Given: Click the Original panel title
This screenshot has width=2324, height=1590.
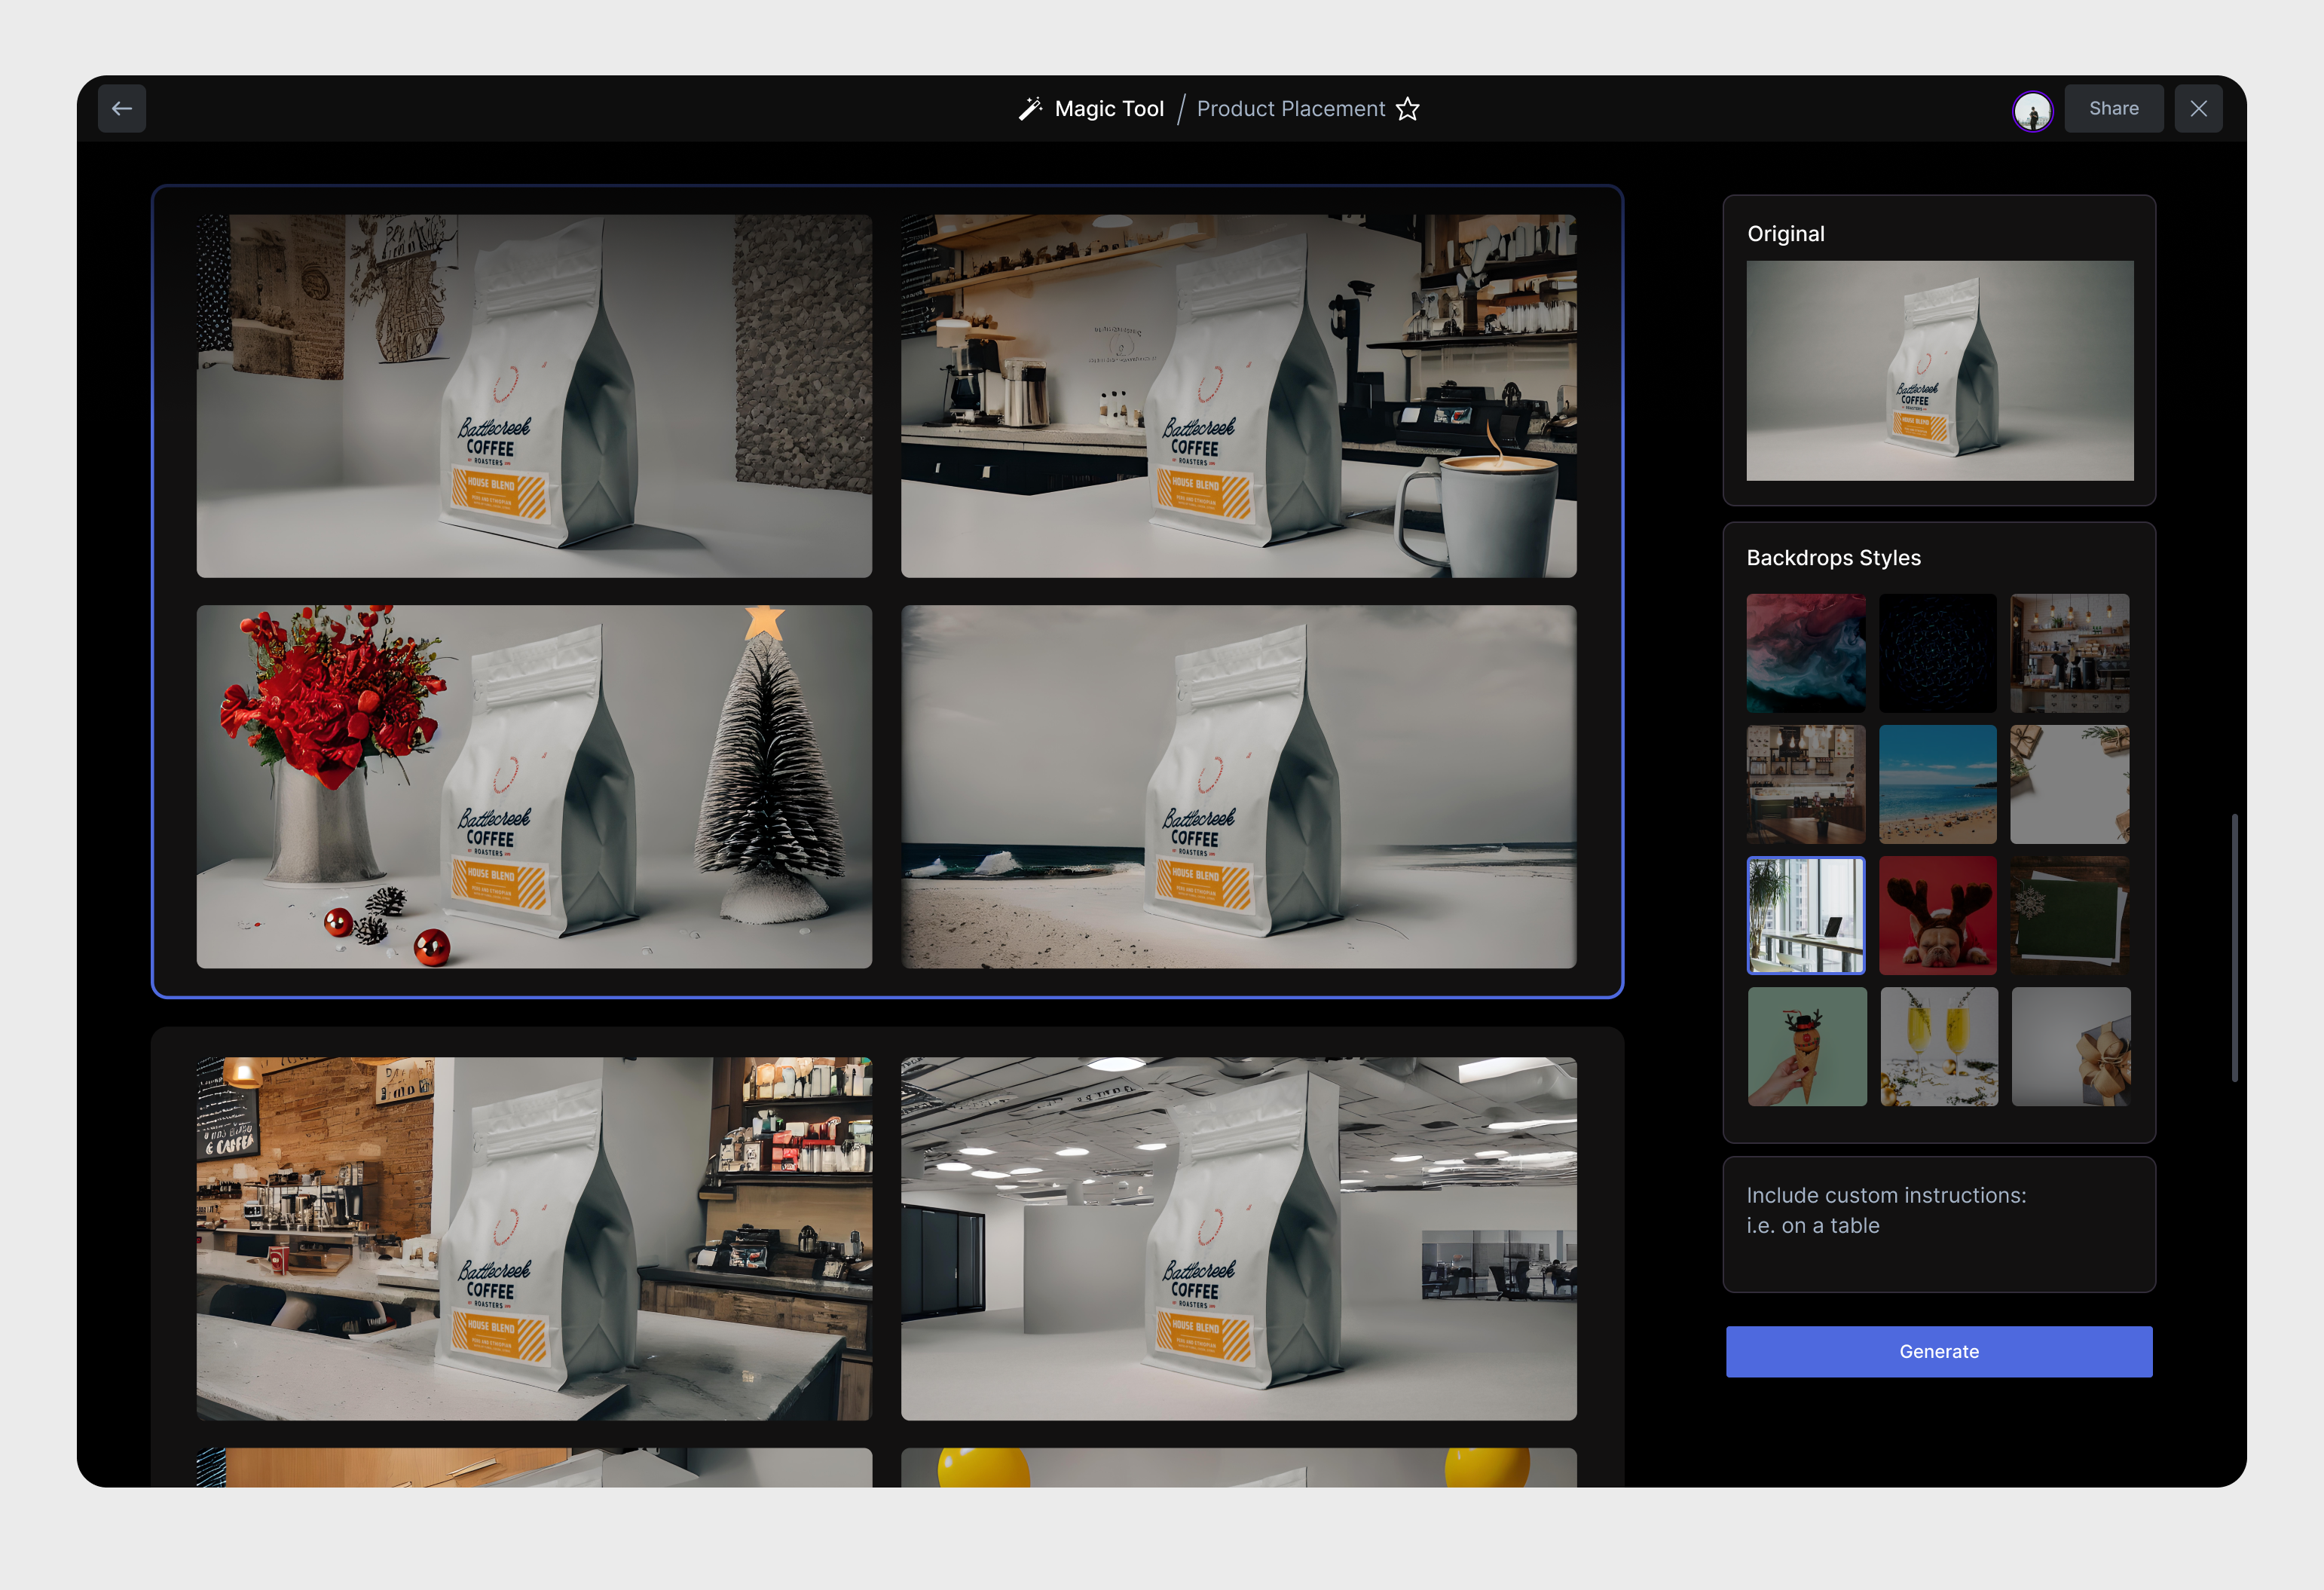Looking at the screenshot, I should point(1786,234).
